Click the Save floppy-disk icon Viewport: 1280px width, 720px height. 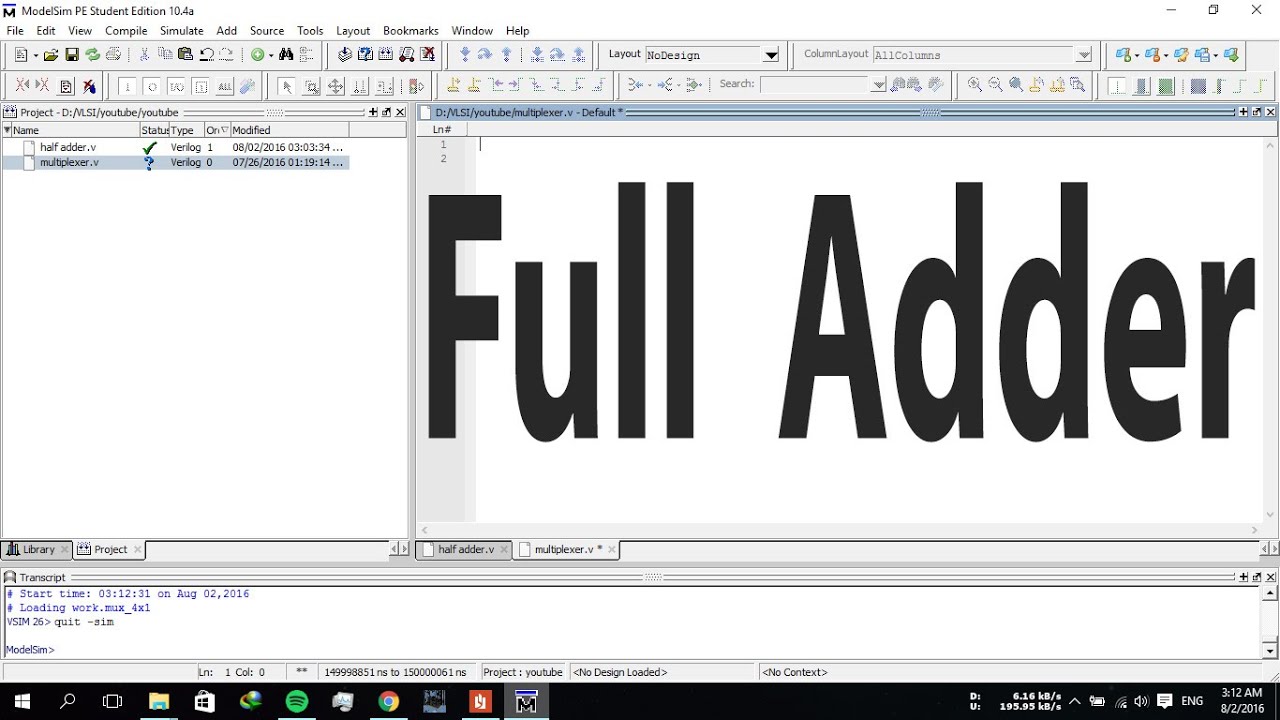click(x=72, y=55)
